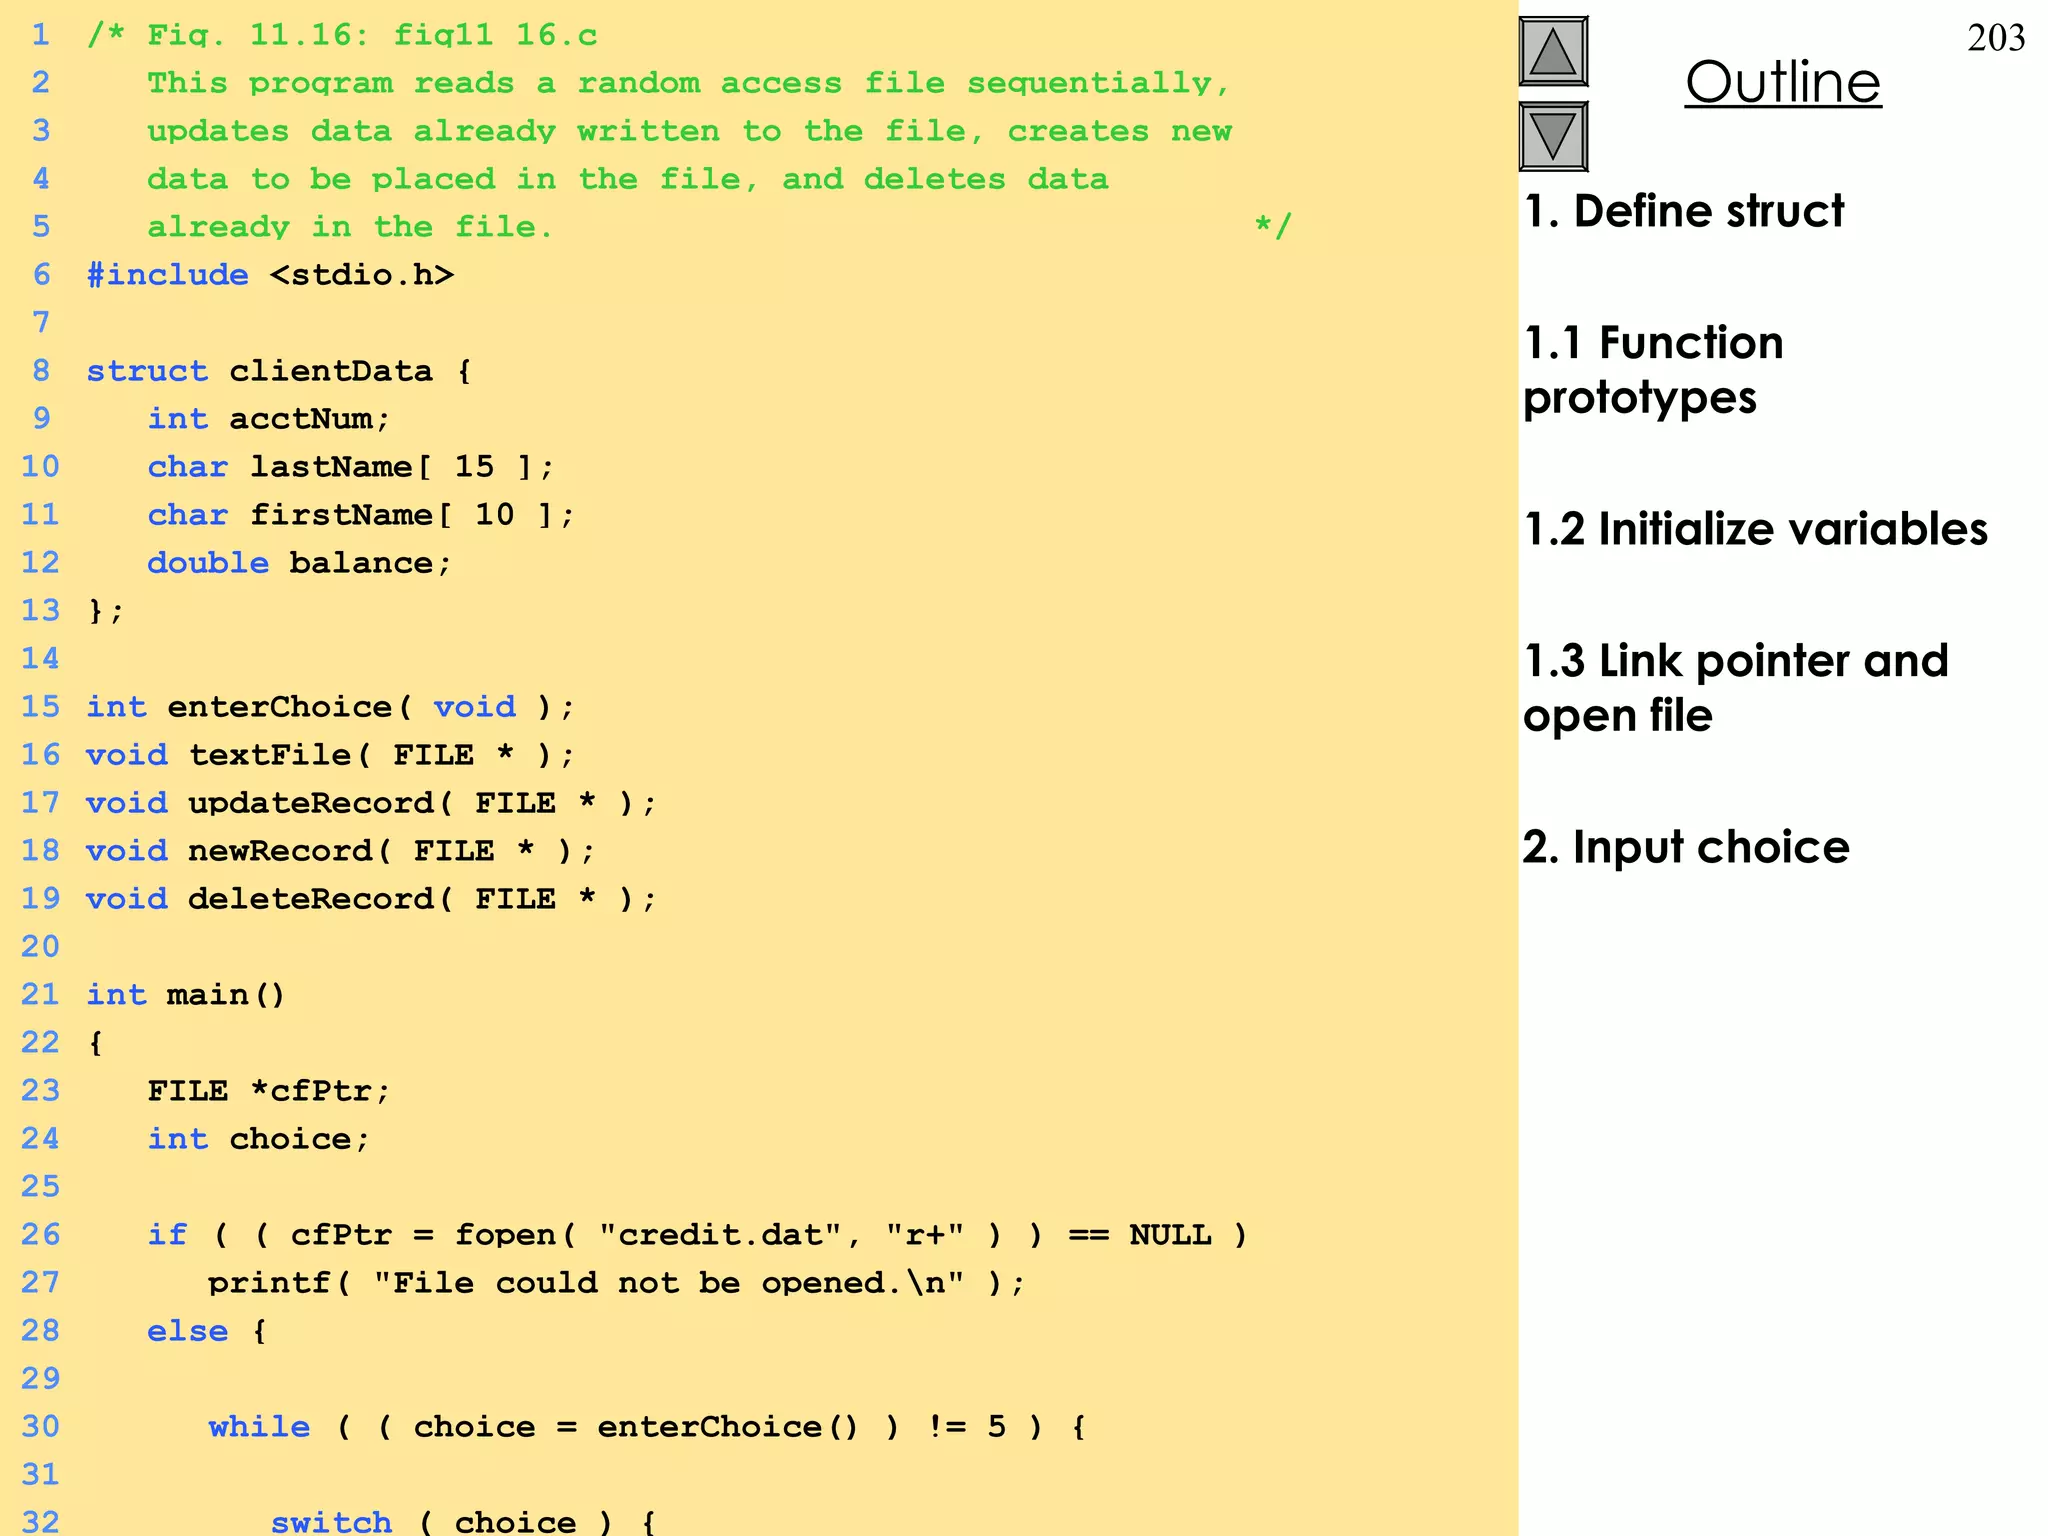2048x1536 pixels.
Task: Select outline item '2. Input choice'
Action: pos(1686,847)
